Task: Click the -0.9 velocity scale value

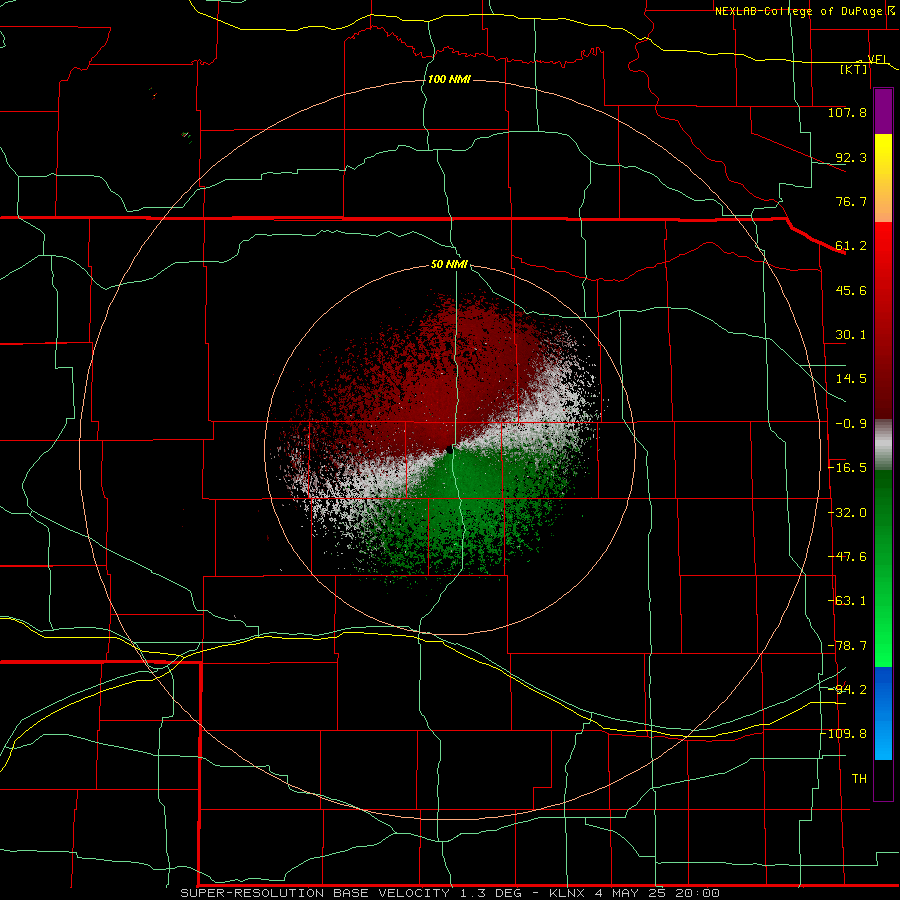Action: (x=851, y=424)
